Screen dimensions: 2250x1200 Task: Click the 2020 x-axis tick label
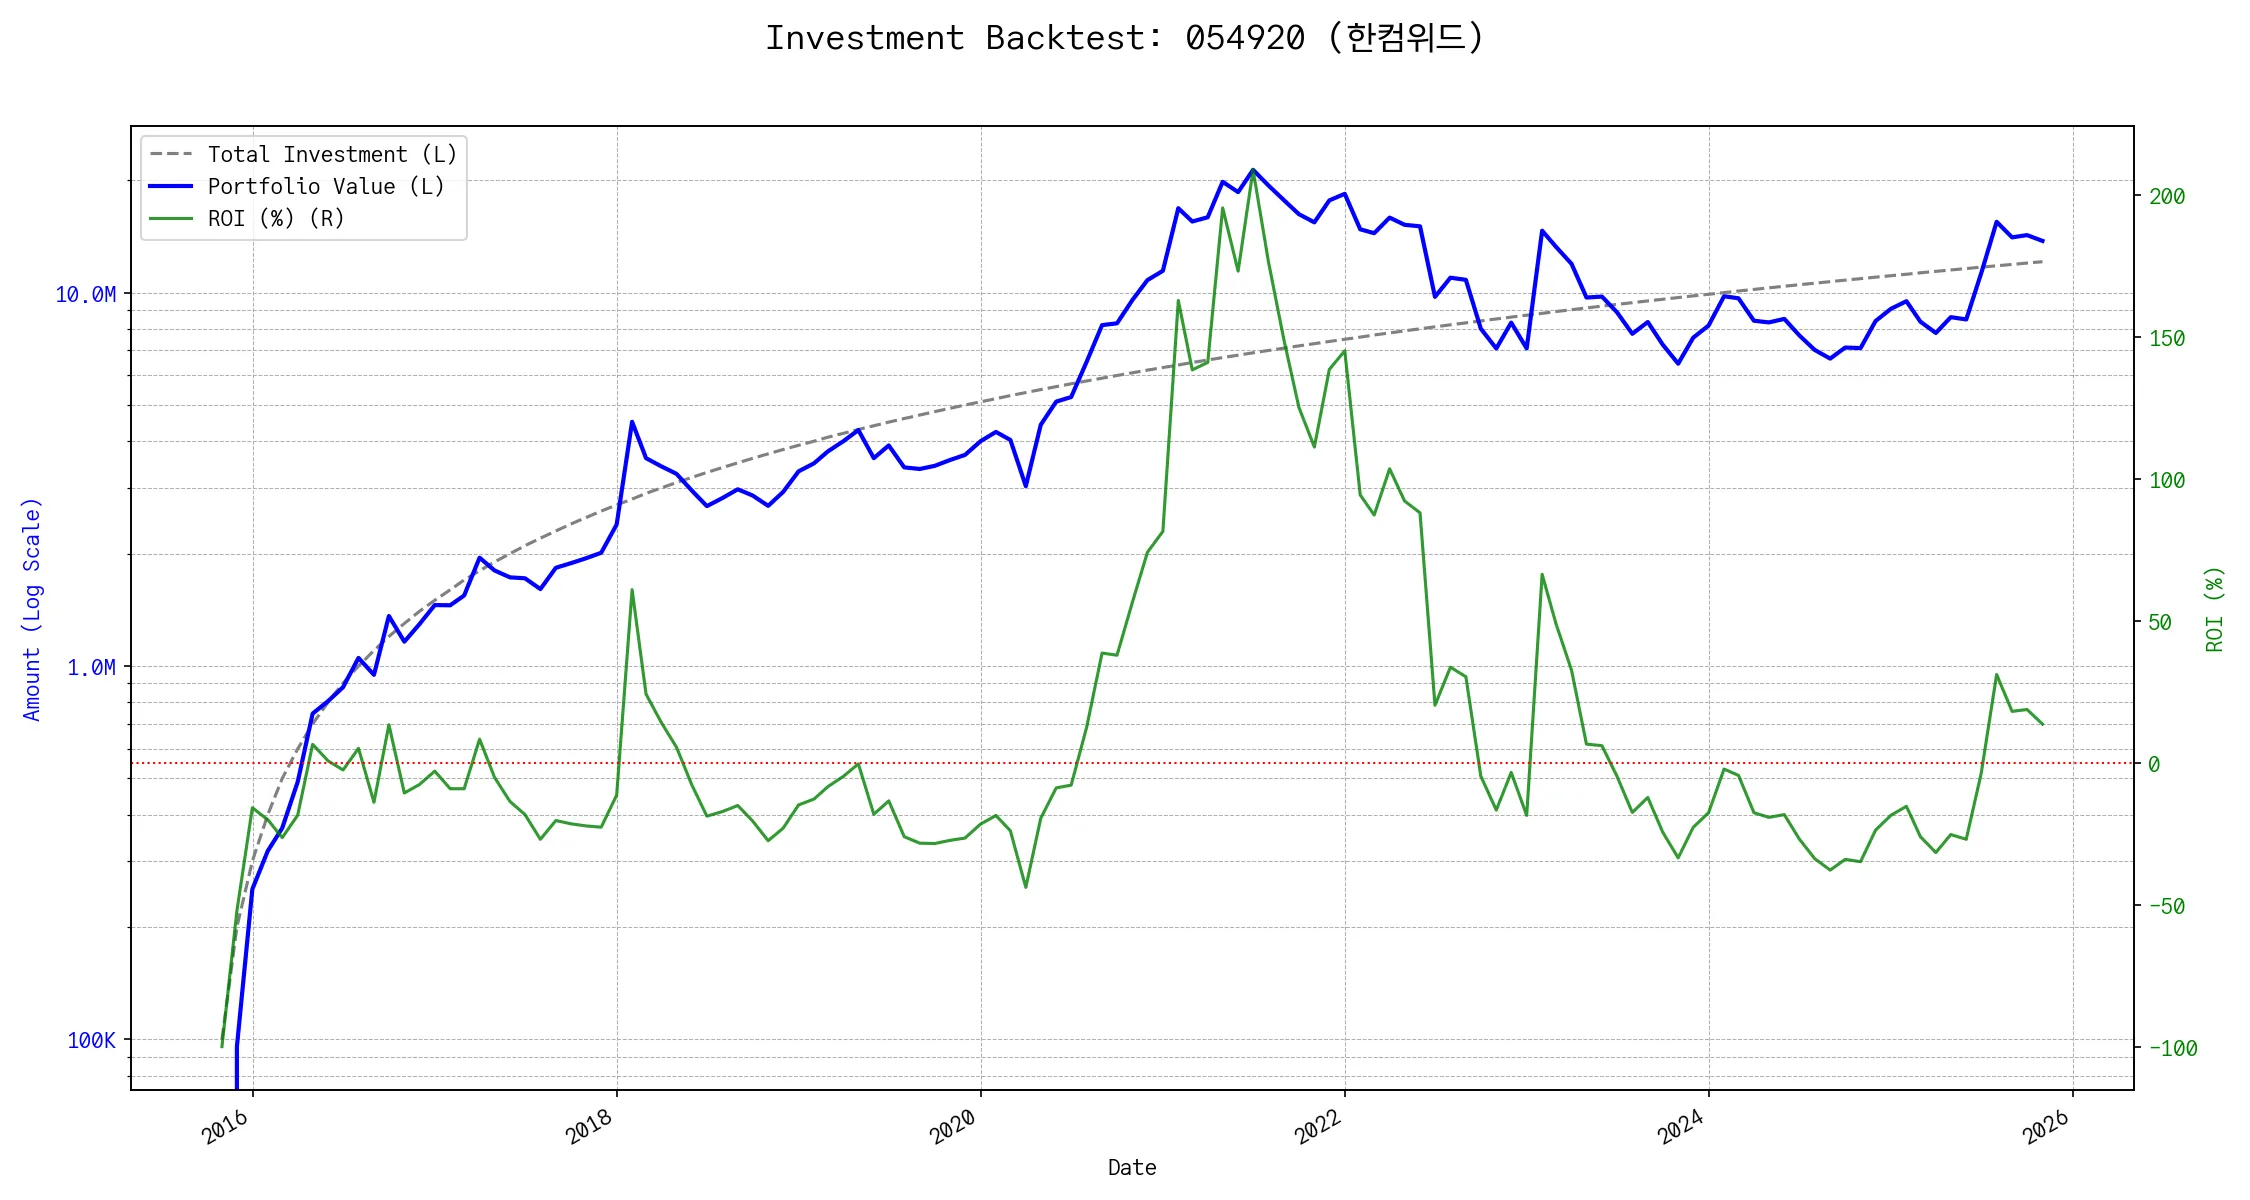coord(953,1127)
